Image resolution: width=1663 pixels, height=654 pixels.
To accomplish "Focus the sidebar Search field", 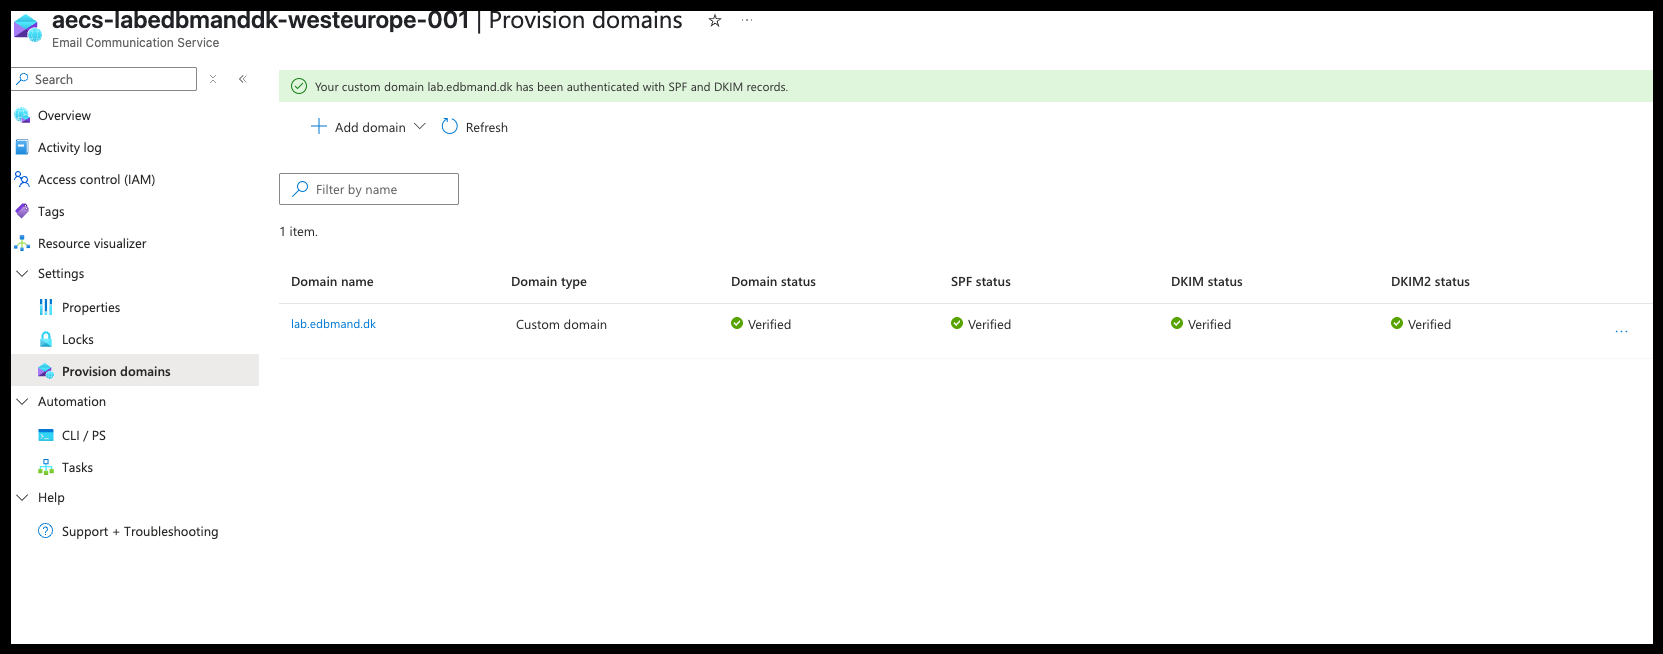I will 104,79.
